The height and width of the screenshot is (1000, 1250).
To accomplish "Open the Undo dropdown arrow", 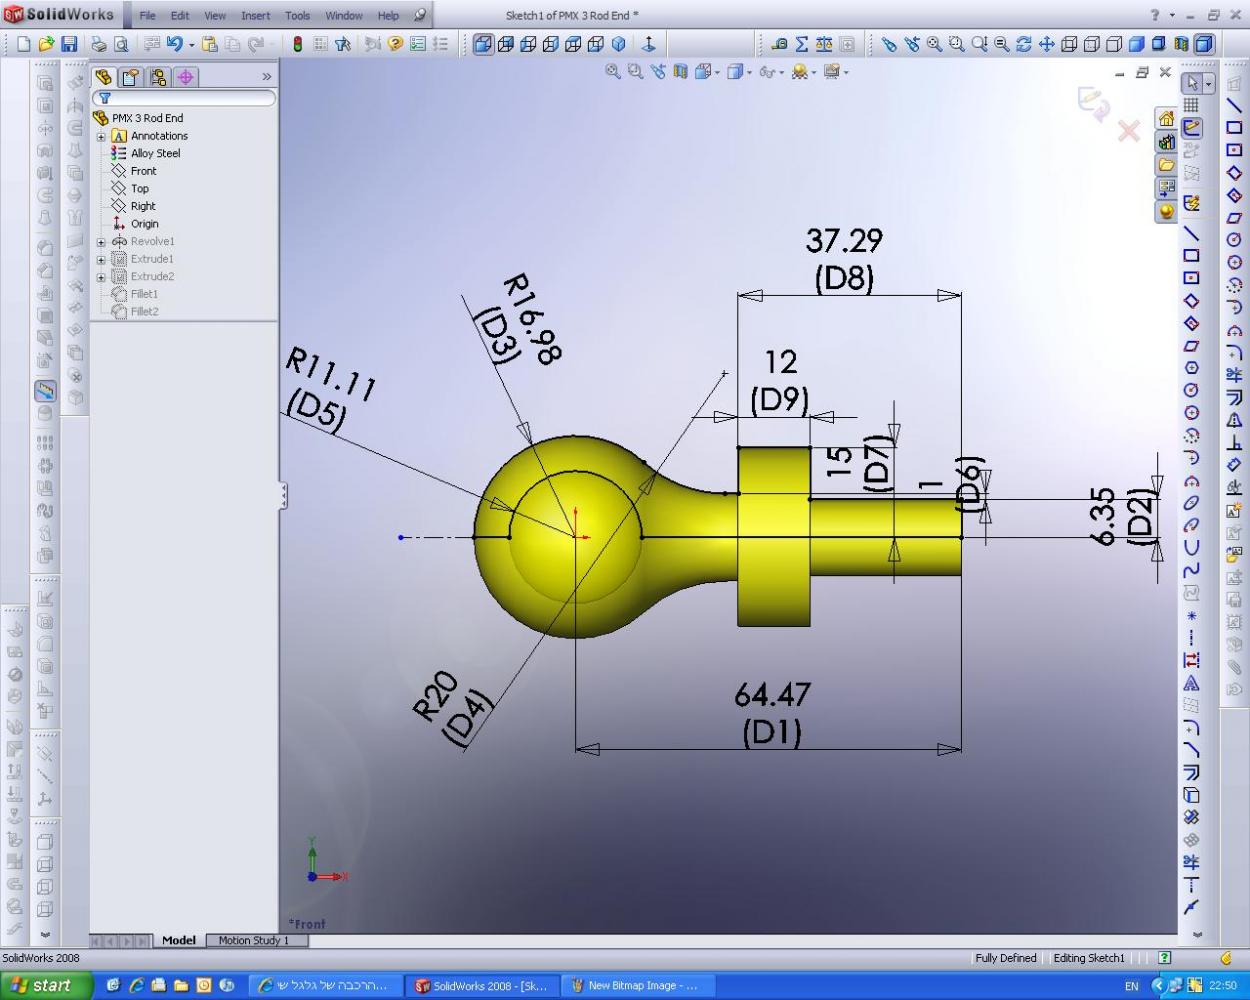I will click(190, 45).
